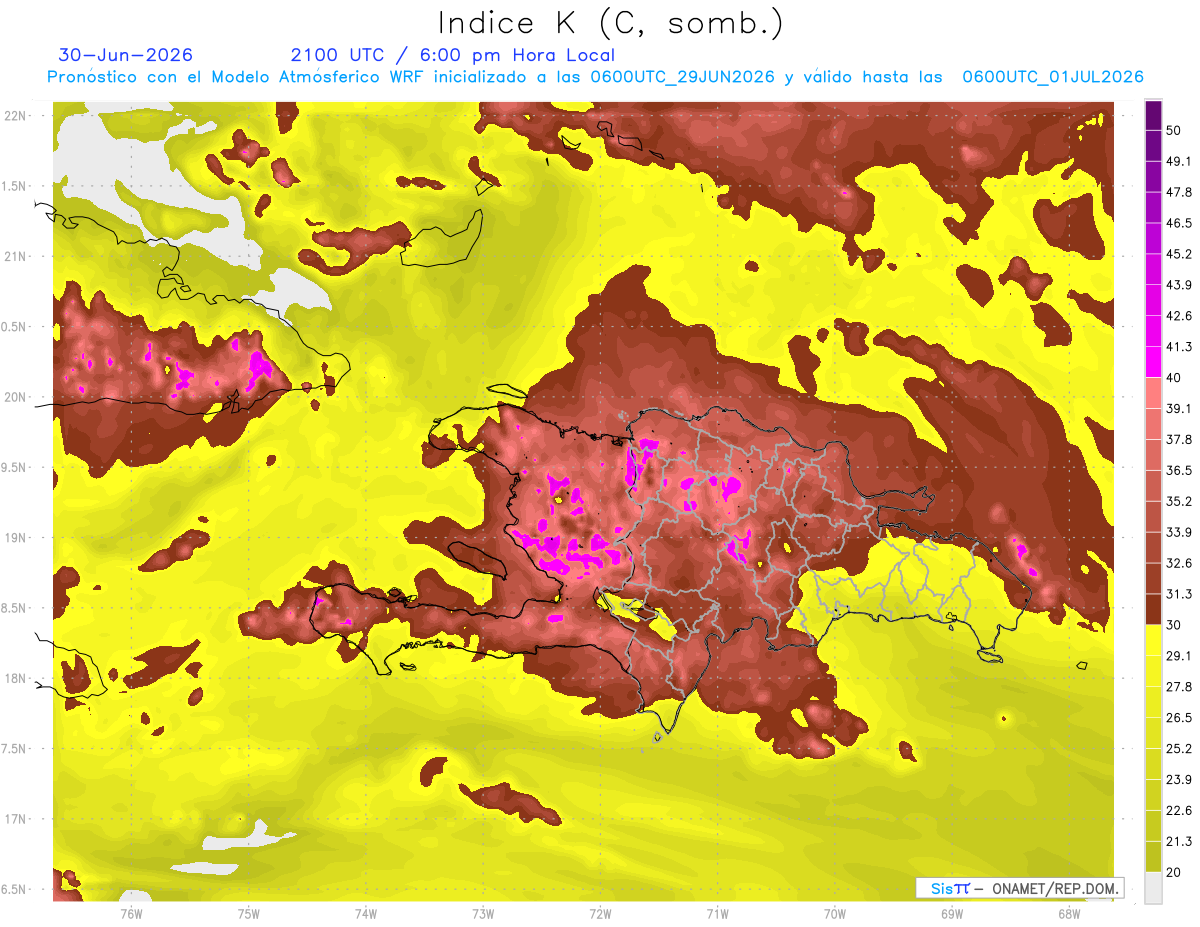Select the '71W' longitude label

(x=717, y=913)
